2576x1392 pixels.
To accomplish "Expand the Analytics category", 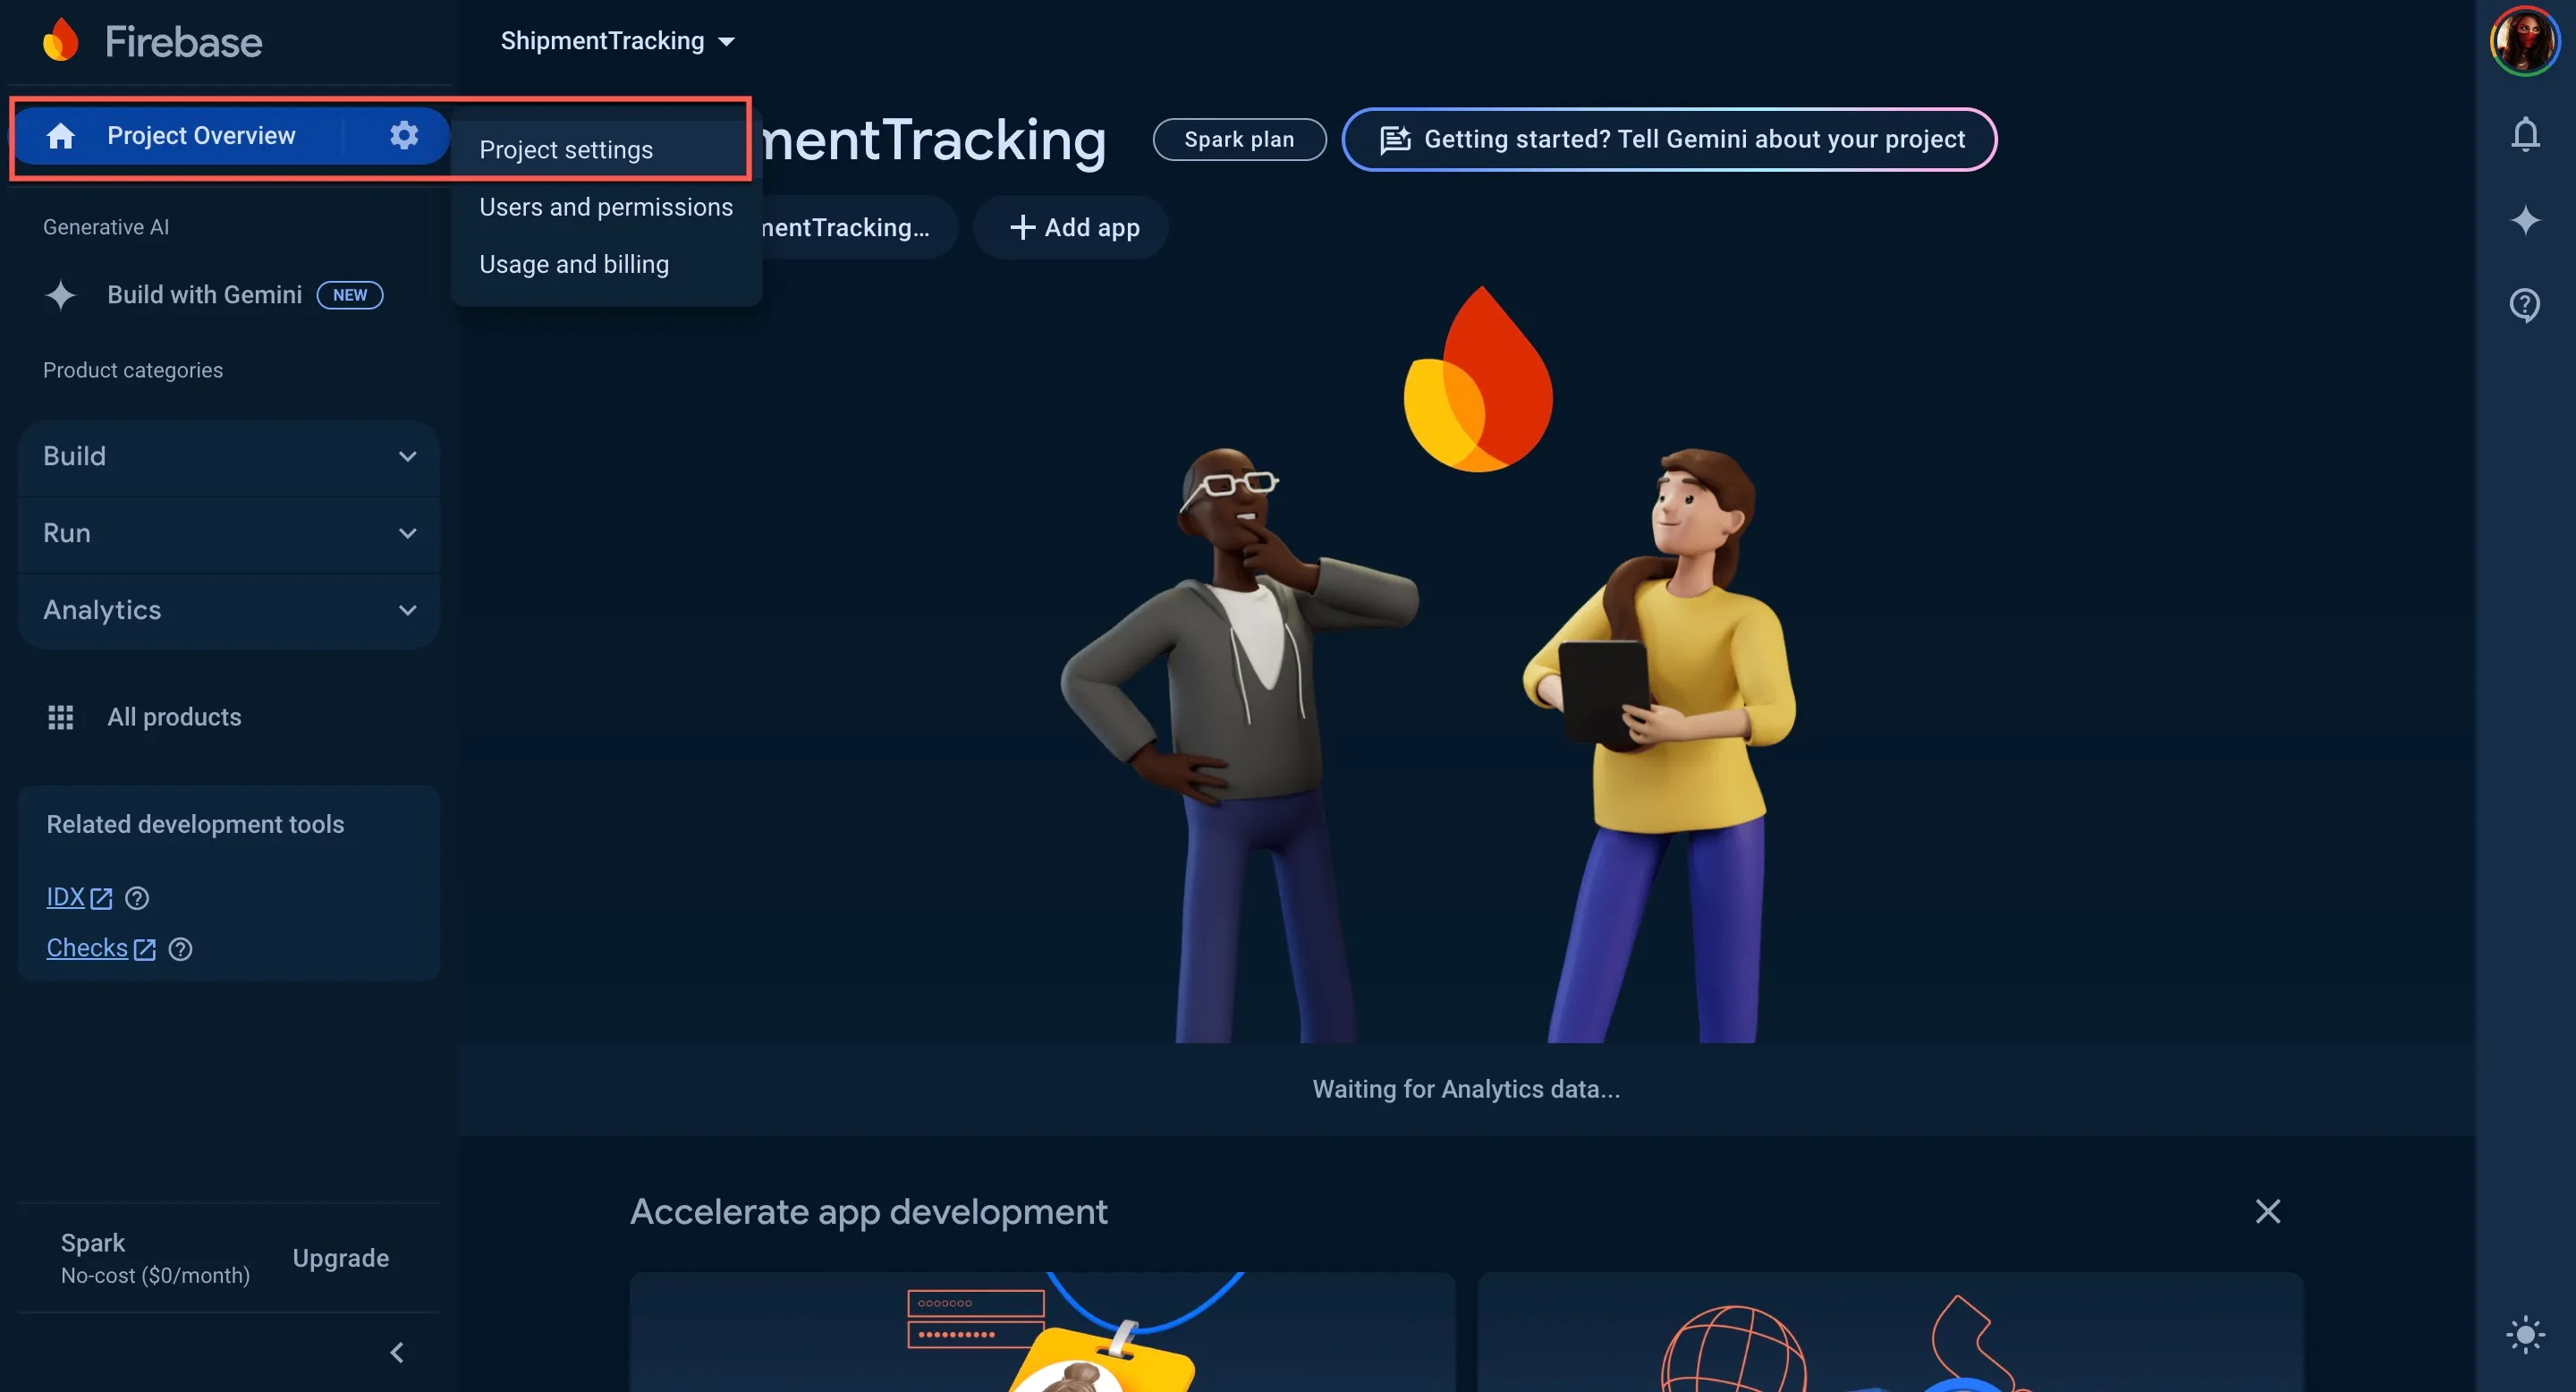I will tap(229, 611).
